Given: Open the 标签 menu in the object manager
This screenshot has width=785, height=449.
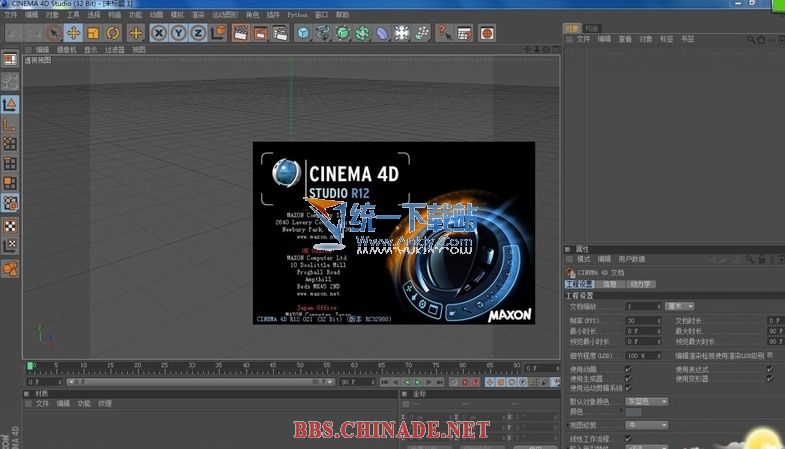Looking at the screenshot, I should (666, 39).
